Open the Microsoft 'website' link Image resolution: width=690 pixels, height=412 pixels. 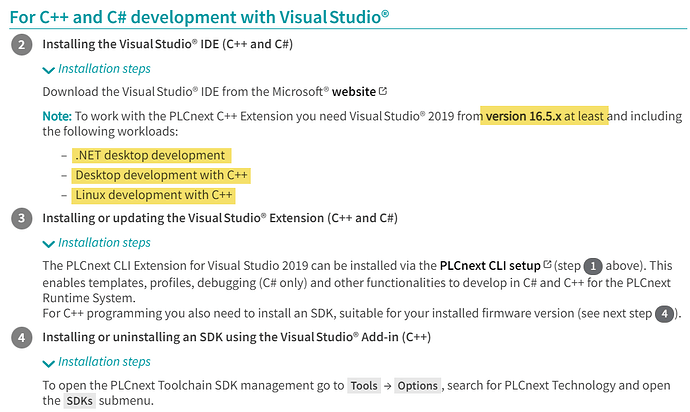tap(346, 92)
